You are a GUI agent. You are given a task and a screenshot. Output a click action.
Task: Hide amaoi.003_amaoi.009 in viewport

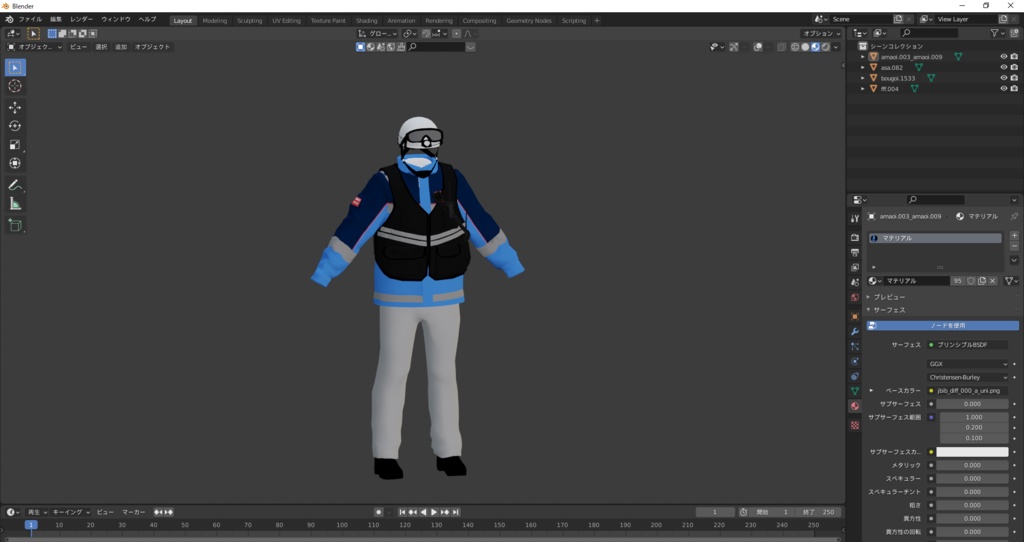[1004, 57]
